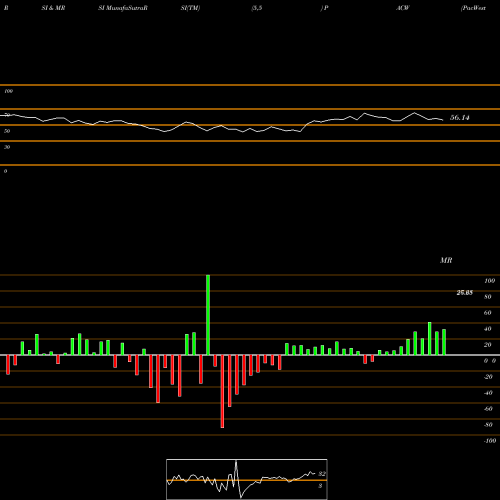Click the MR axis label -100

point(490,441)
